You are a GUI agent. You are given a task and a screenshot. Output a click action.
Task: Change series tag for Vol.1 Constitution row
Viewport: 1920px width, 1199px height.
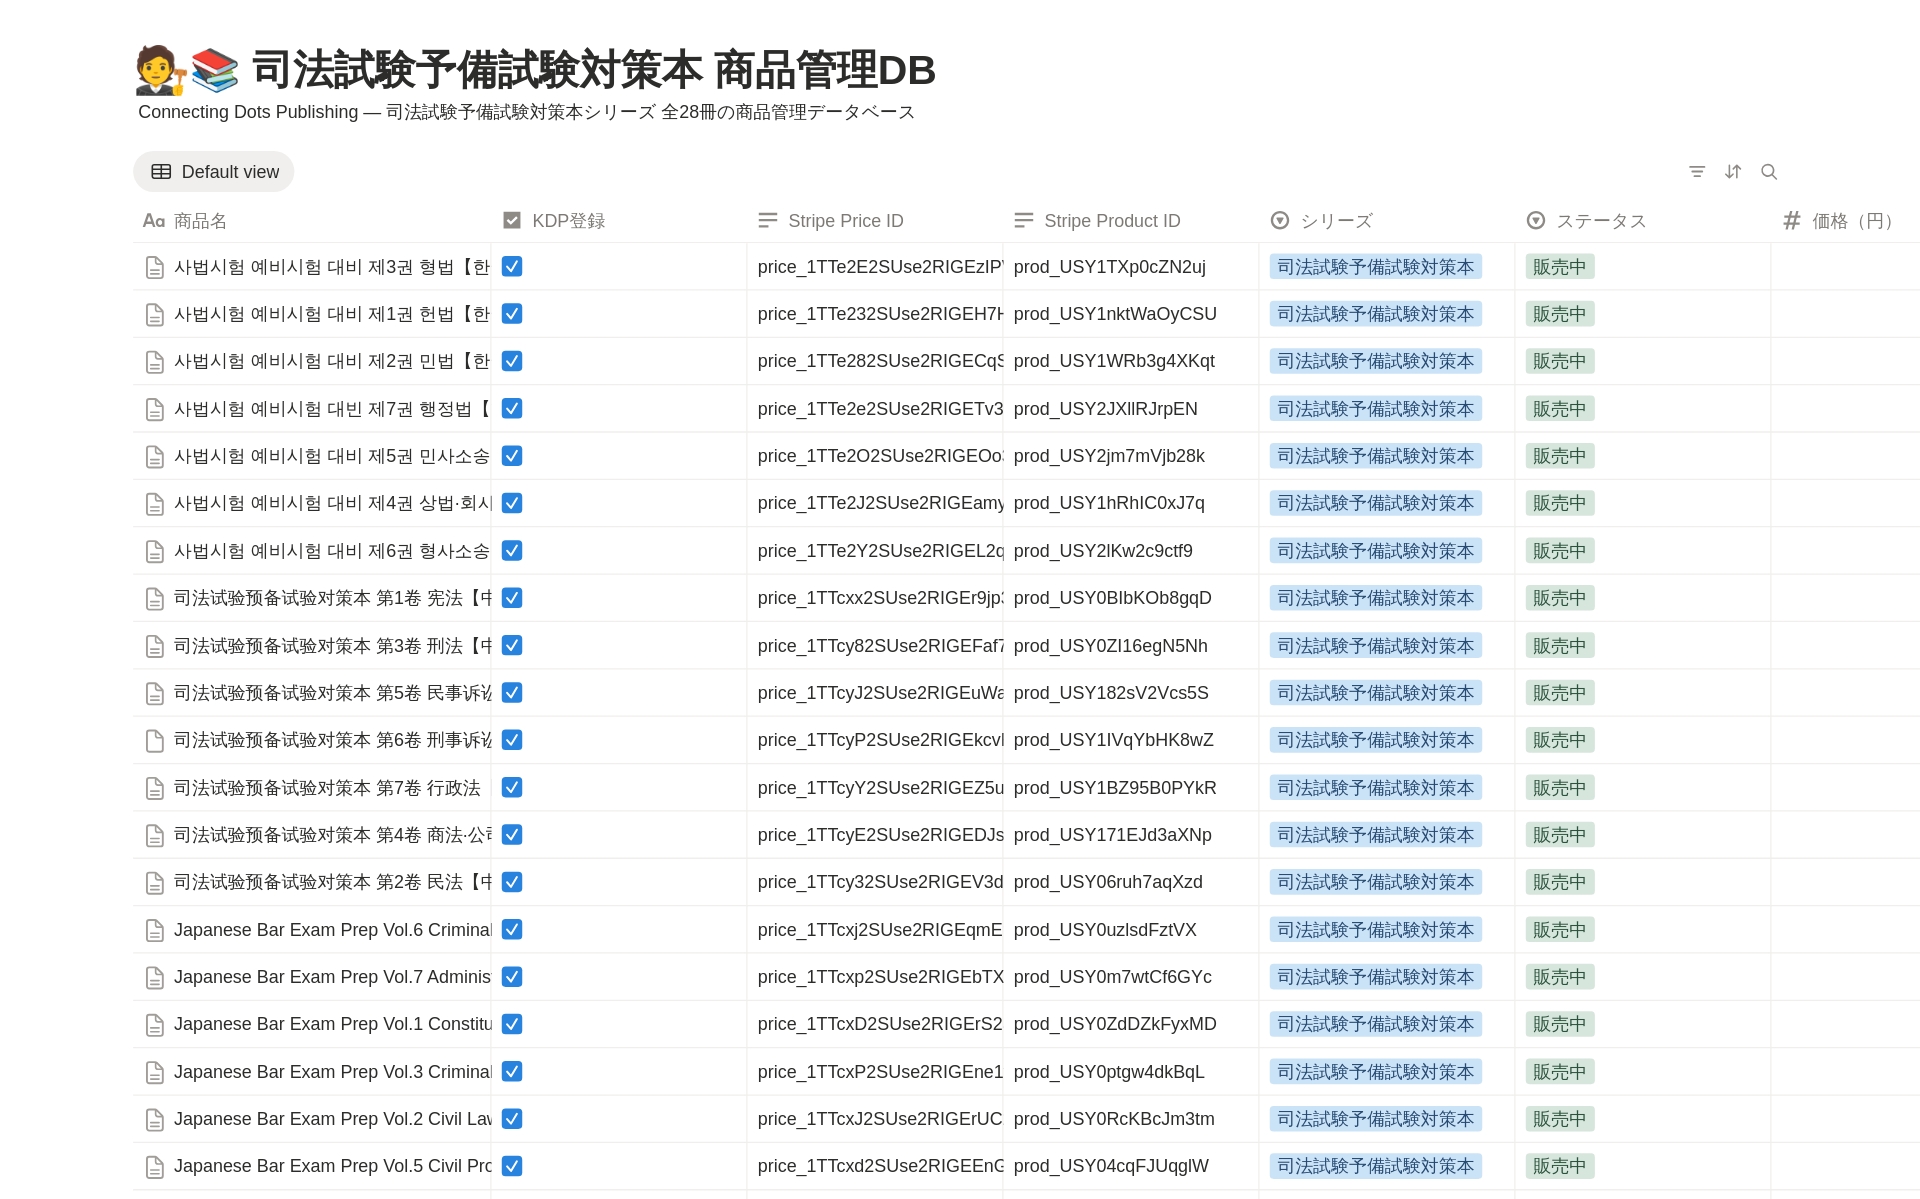[1376, 1024]
